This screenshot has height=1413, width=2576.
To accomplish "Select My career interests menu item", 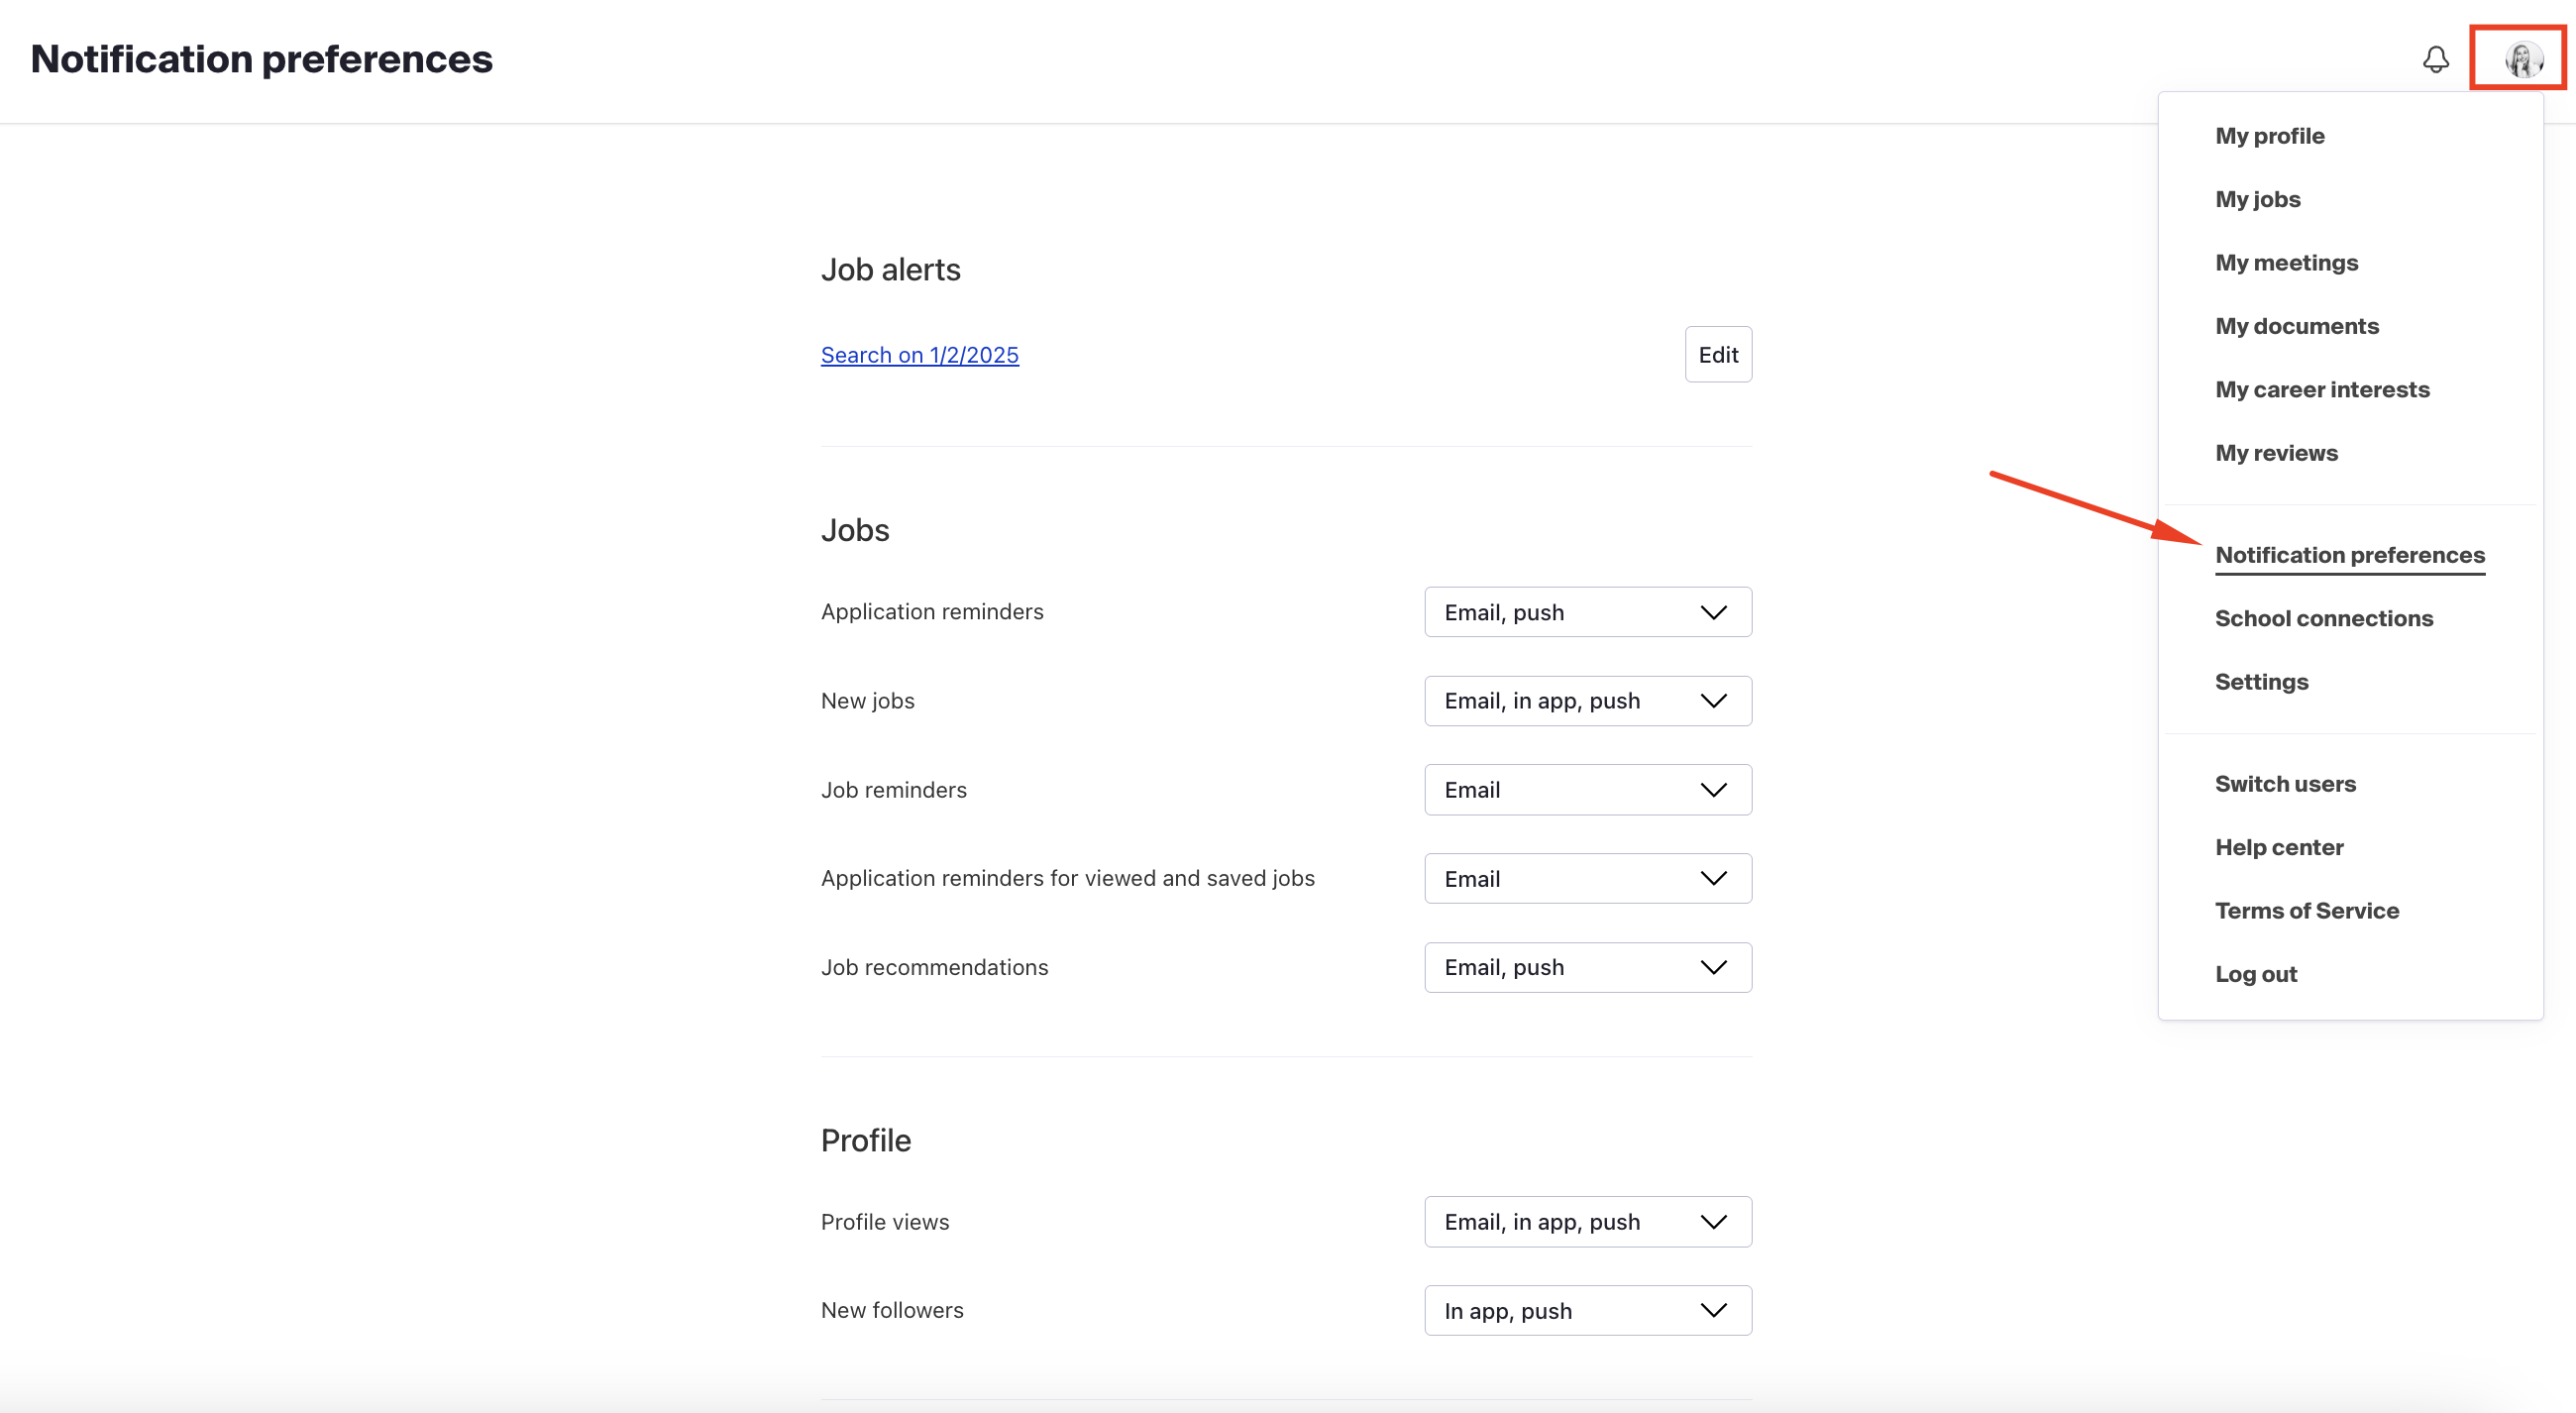I will 2322,389.
